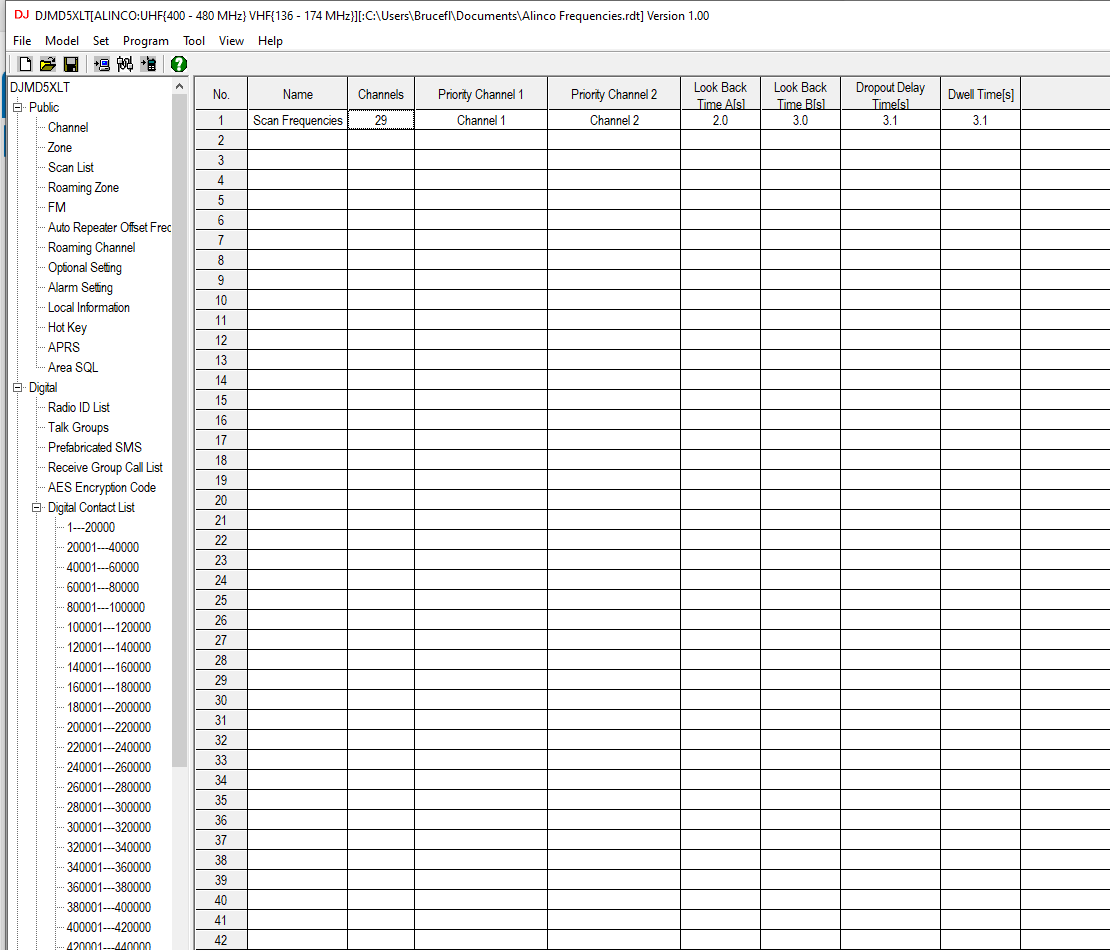Collapse the Digital tree node
This screenshot has width=1110, height=950.
(17, 388)
